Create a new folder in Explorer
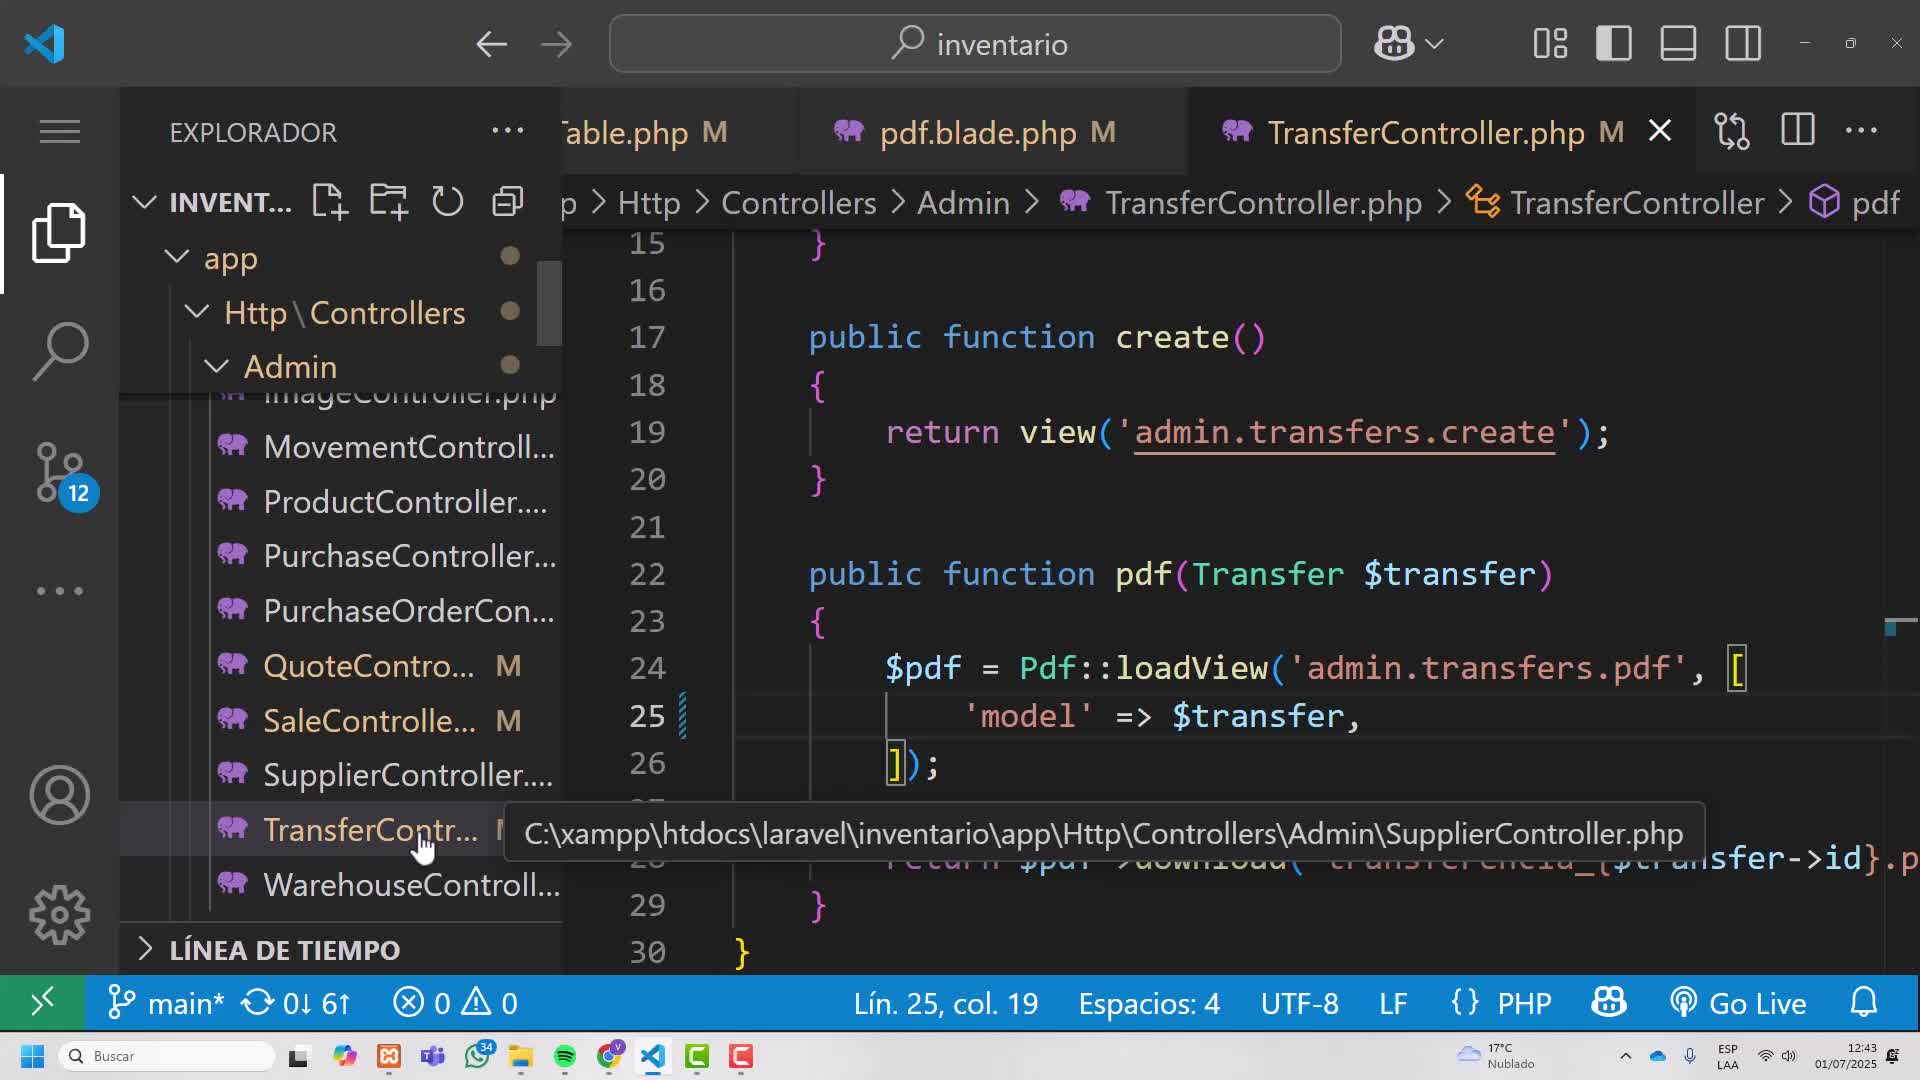This screenshot has width=1920, height=1080. (x=388, y=202)
